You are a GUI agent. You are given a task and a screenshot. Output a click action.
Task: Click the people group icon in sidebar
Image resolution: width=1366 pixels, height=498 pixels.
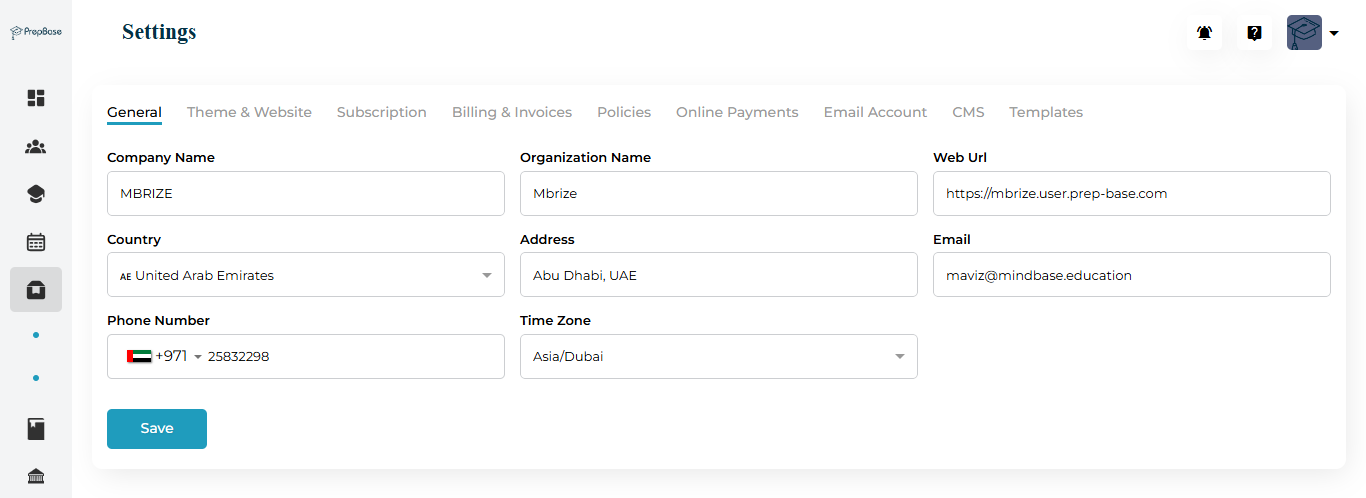pos(36,147)
